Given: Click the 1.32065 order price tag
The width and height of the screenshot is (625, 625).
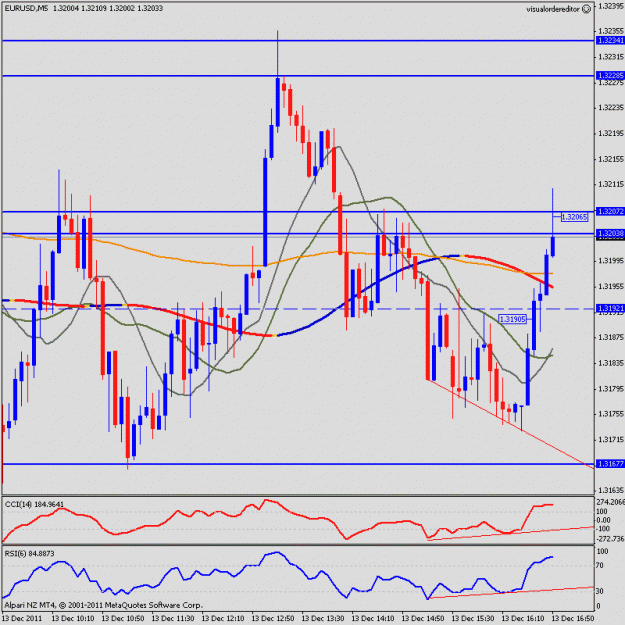Looking at the screenshot, I should 574,217.
